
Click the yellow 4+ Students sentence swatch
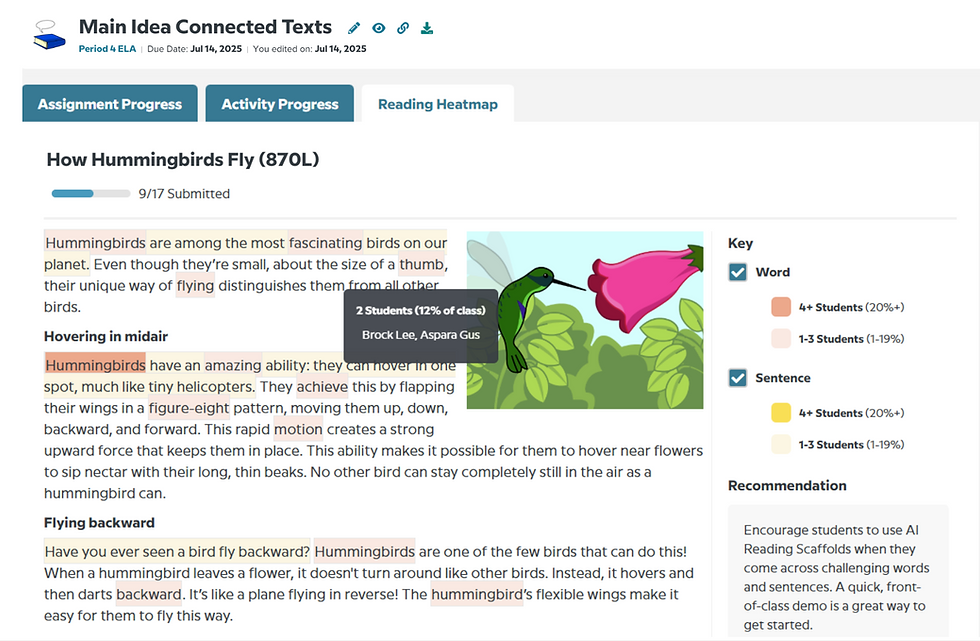(781, 413)
